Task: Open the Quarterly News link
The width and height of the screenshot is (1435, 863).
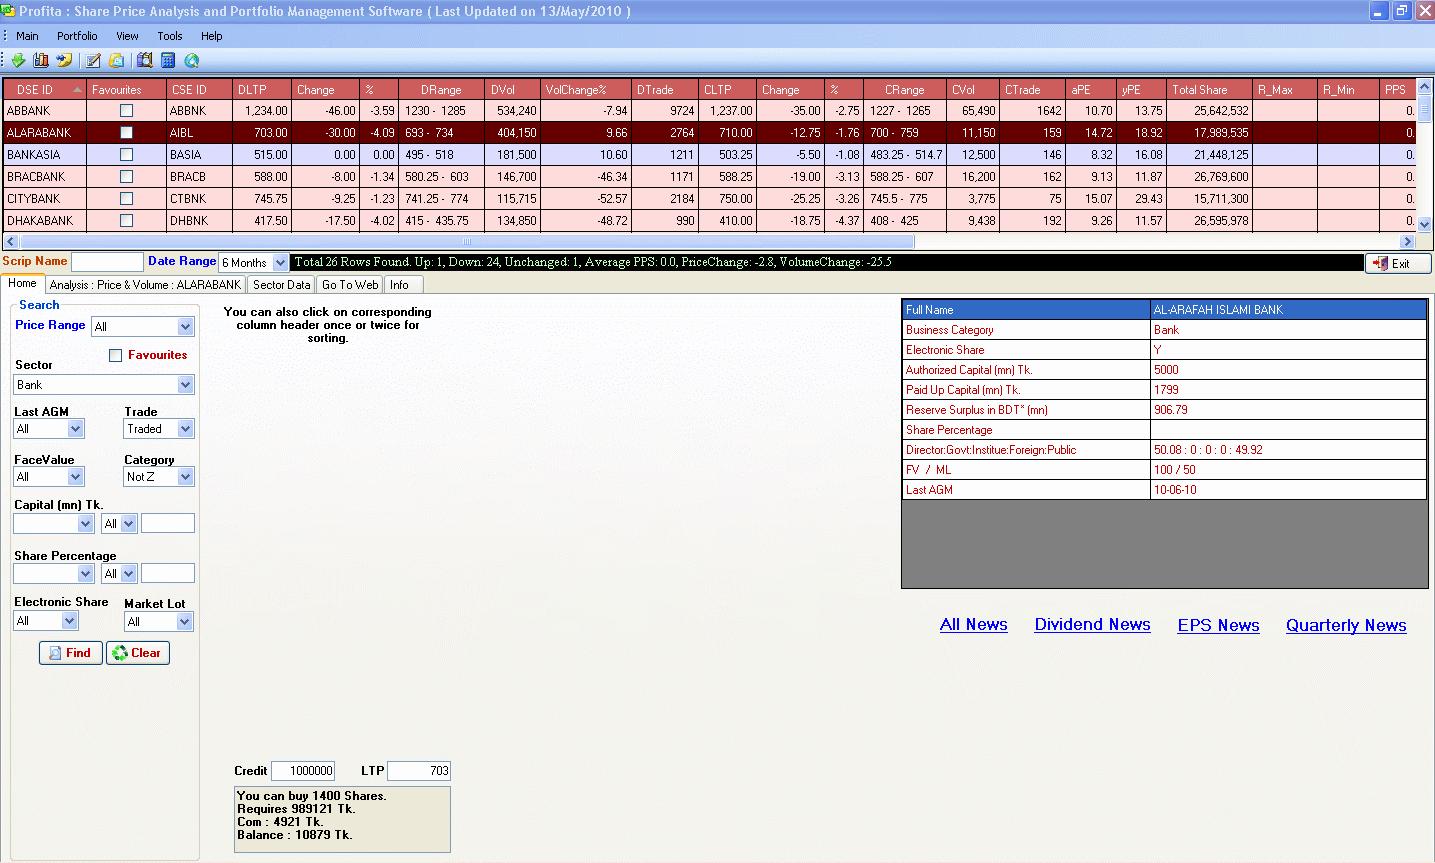Action: [1346, 625]
